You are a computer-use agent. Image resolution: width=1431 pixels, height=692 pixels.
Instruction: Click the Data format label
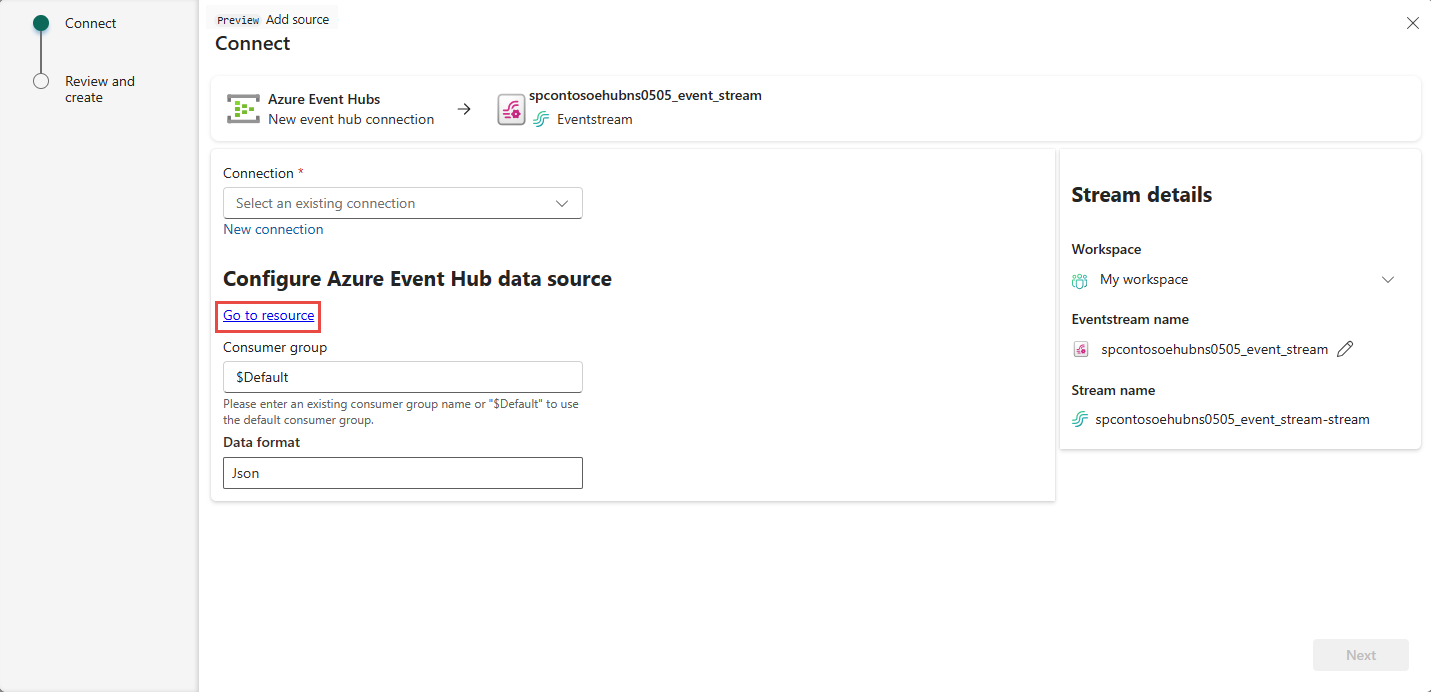click(x=261, y=442)
